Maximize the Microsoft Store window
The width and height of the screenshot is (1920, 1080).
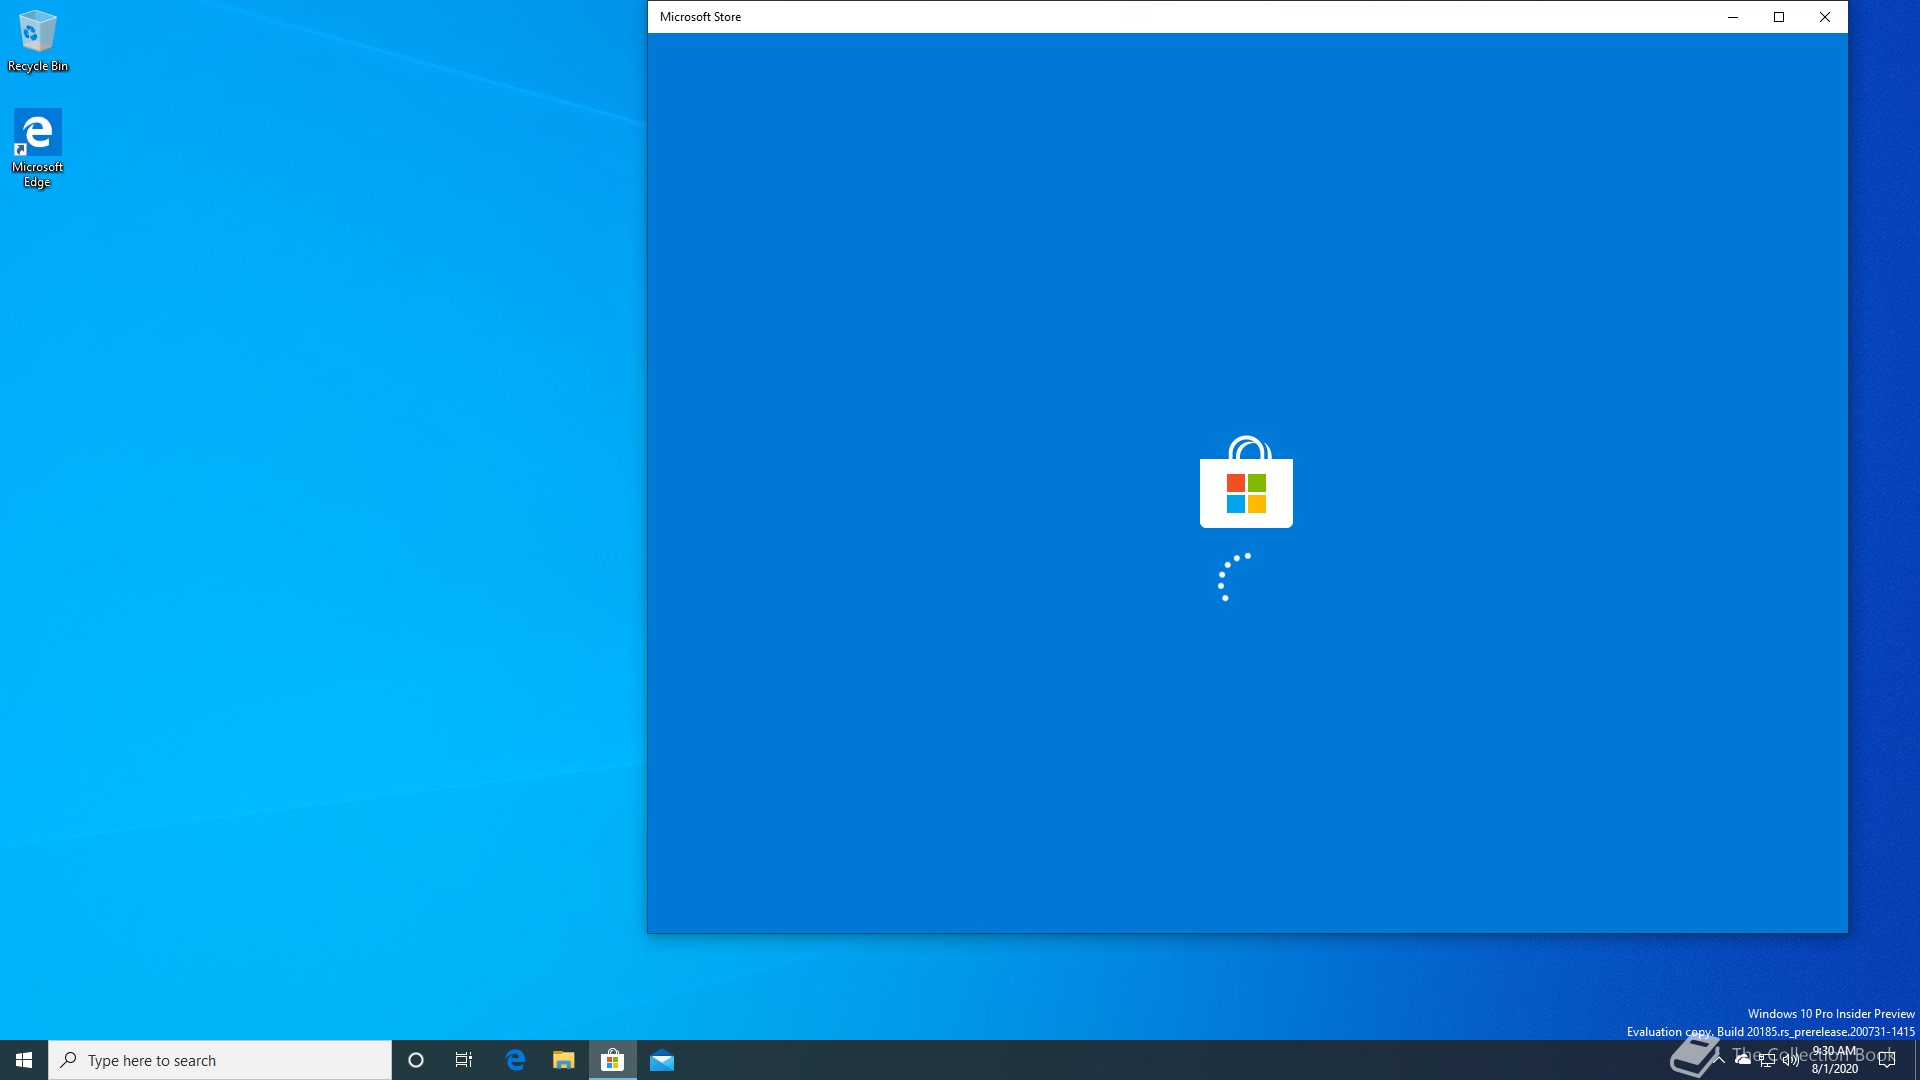click(1779, 17)
